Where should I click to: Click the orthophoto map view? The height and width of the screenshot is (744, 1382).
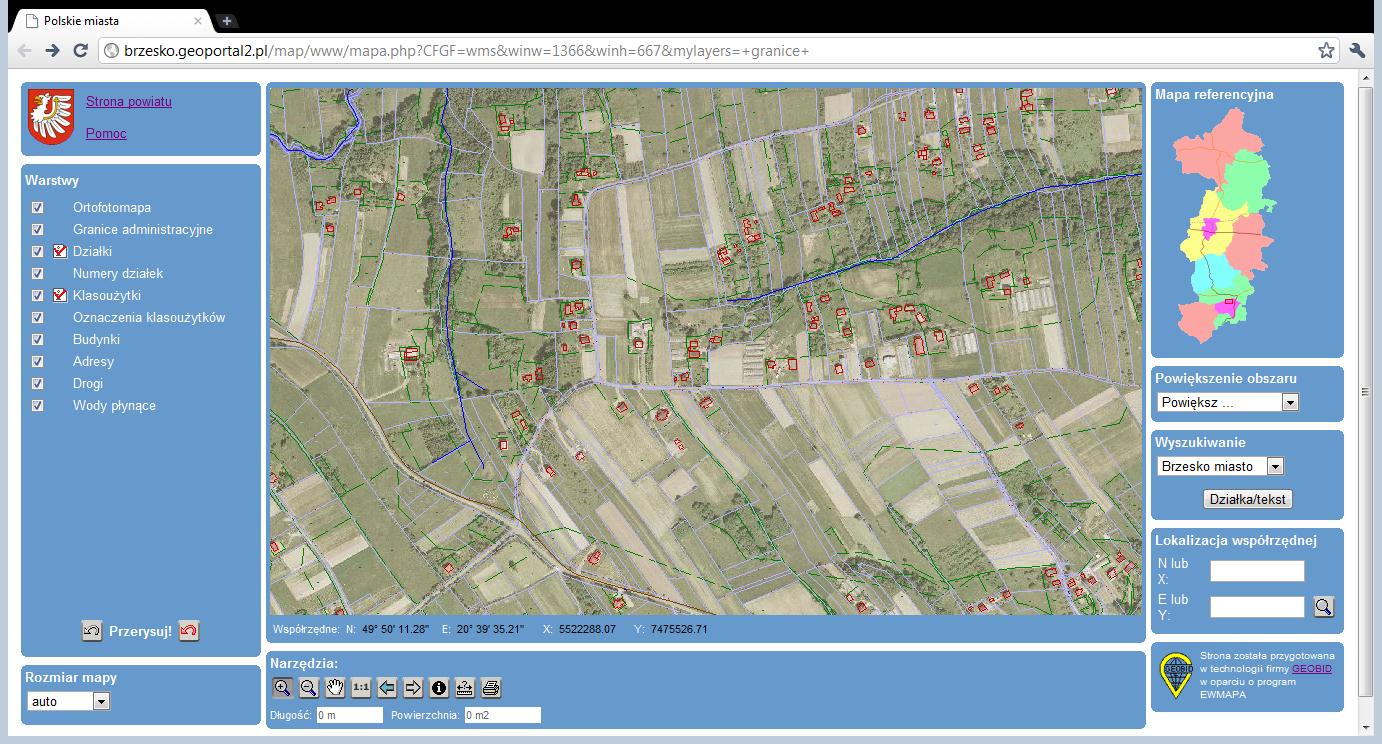(705, 351)
